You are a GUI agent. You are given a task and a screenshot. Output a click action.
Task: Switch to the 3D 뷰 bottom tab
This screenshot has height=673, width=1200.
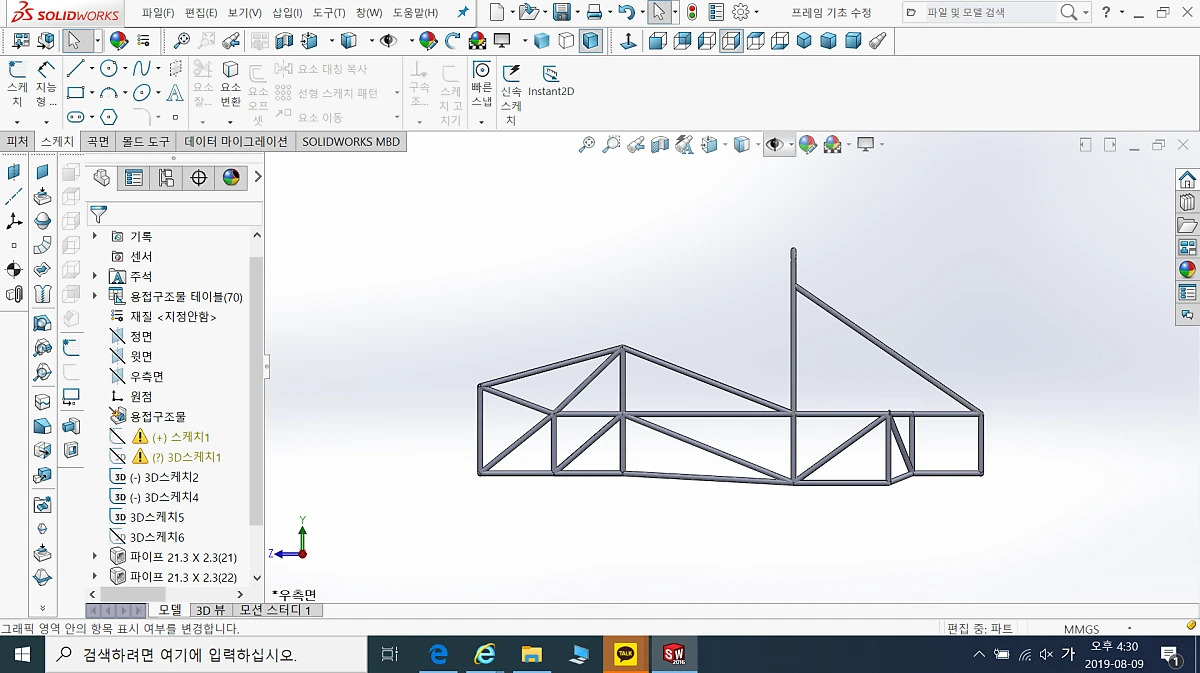(210, 610)
